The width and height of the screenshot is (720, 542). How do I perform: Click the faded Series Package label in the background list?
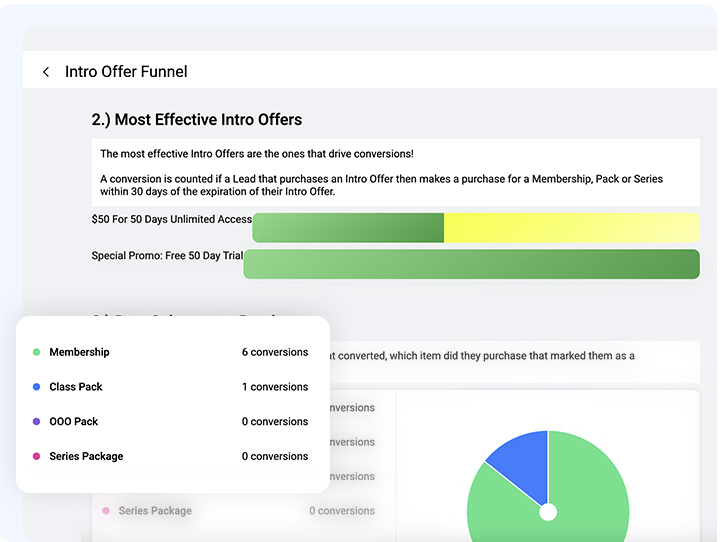coord(155,511)
